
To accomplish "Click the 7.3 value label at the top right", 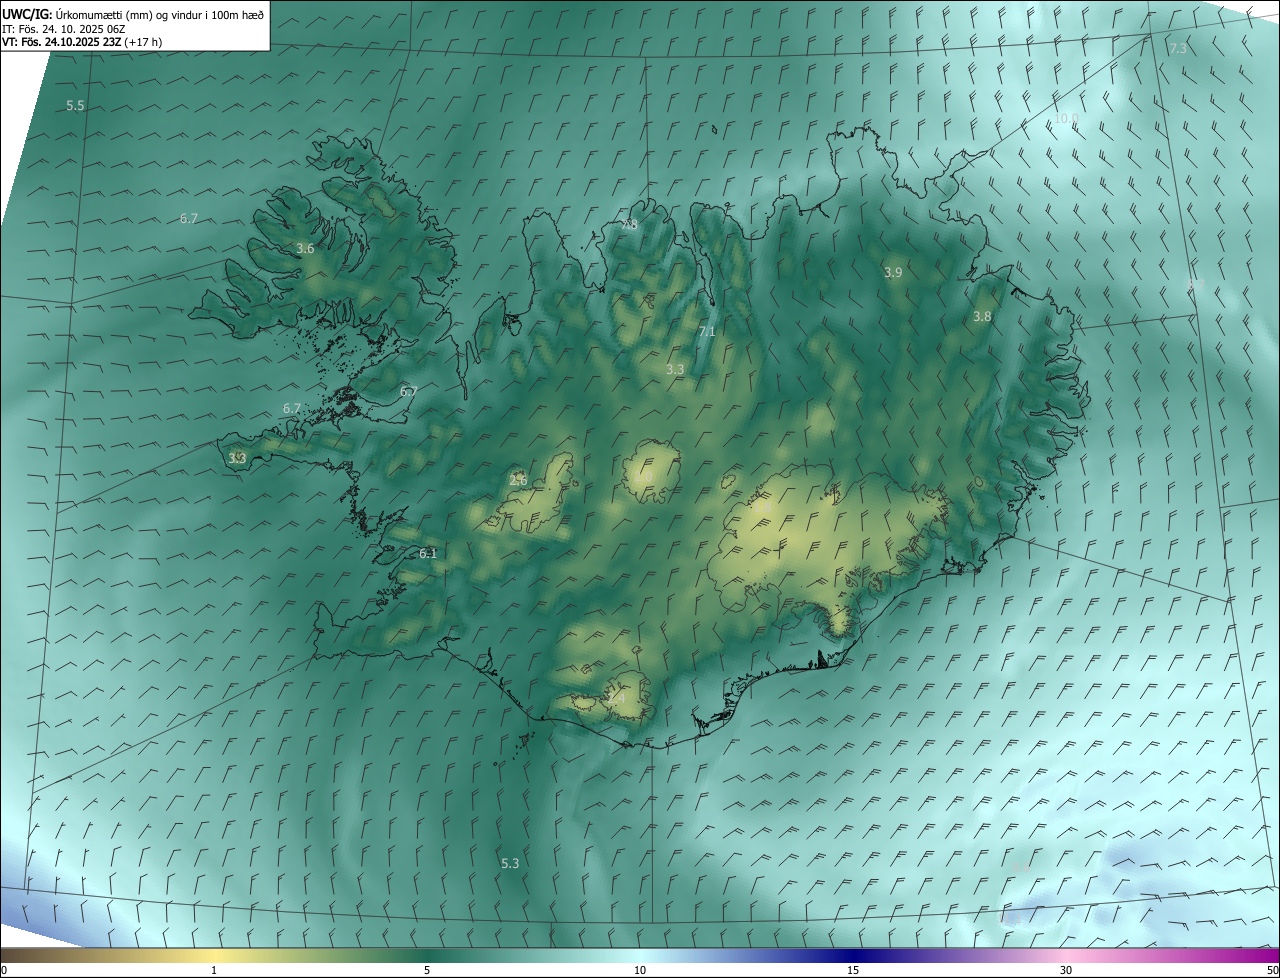I will coord(1178,49).
